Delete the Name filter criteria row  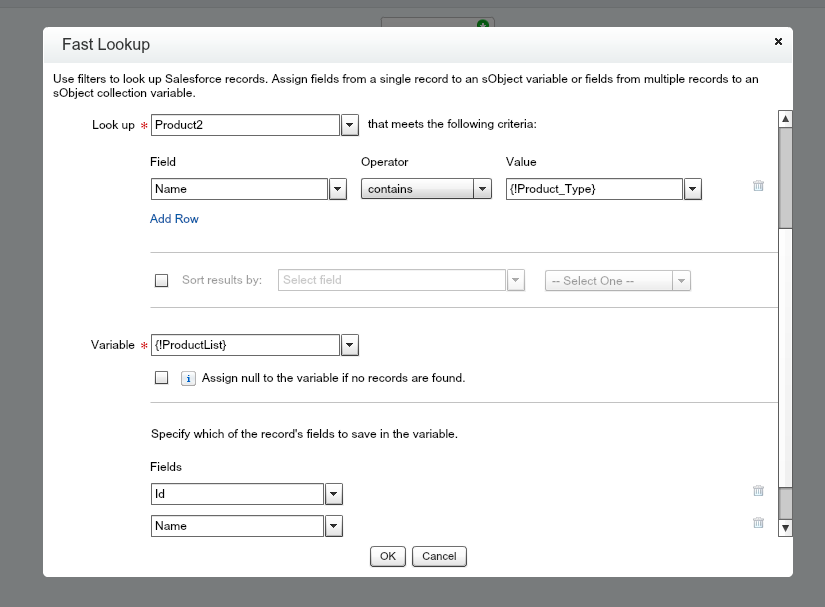758,186
